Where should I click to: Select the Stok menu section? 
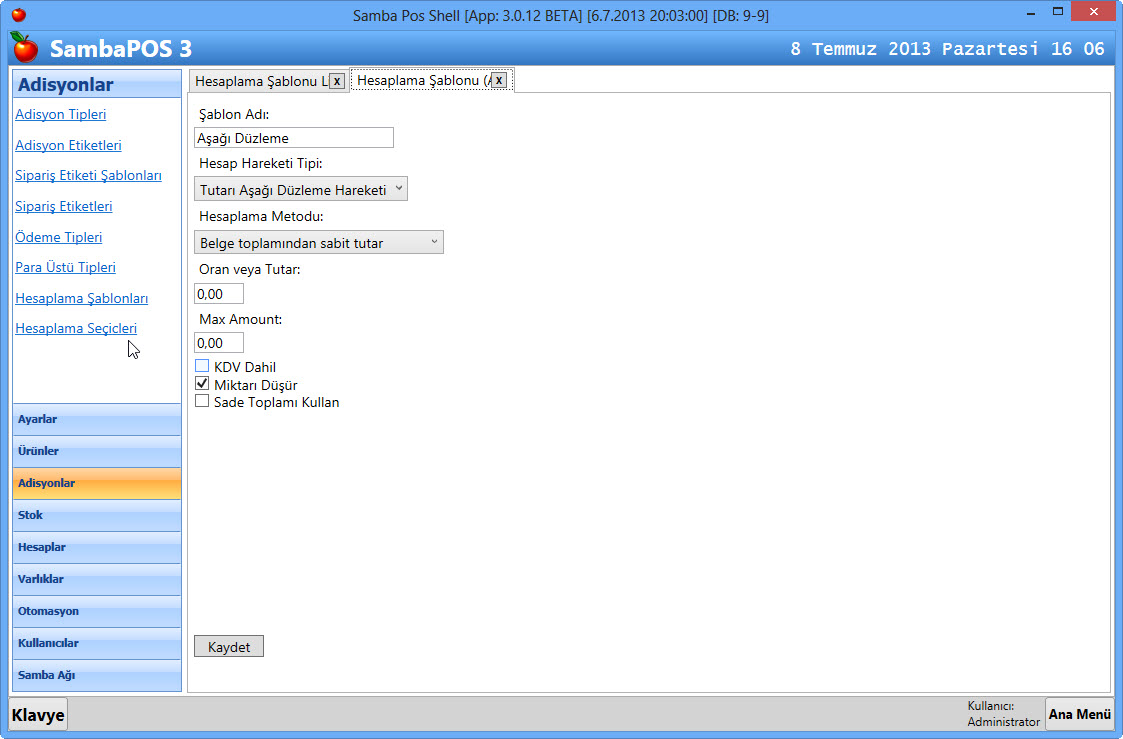point(97,515)
